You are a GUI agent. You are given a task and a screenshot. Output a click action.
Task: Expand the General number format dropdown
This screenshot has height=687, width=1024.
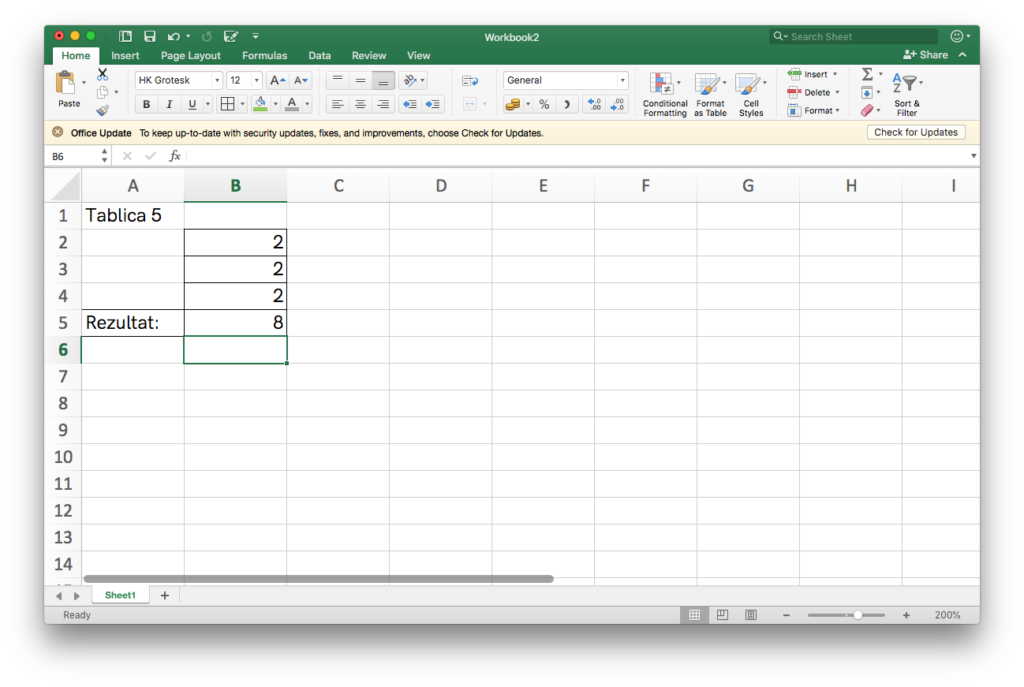565,80
